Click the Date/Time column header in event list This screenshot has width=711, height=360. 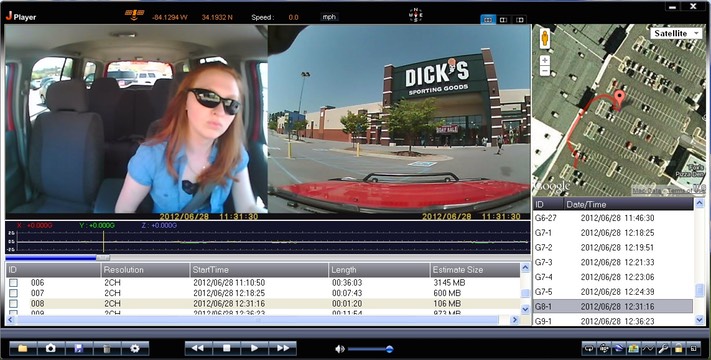pos(628,204)
